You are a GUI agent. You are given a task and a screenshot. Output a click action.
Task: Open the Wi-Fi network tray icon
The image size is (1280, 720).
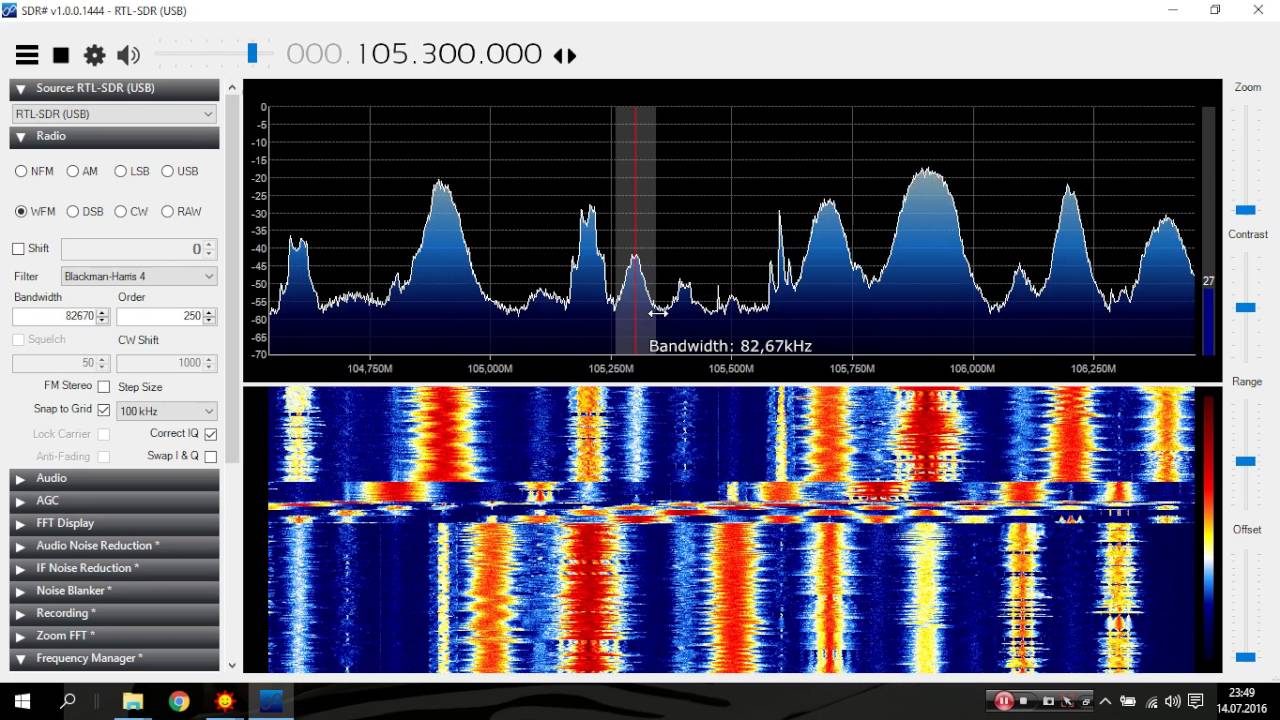click(1151, 701)
